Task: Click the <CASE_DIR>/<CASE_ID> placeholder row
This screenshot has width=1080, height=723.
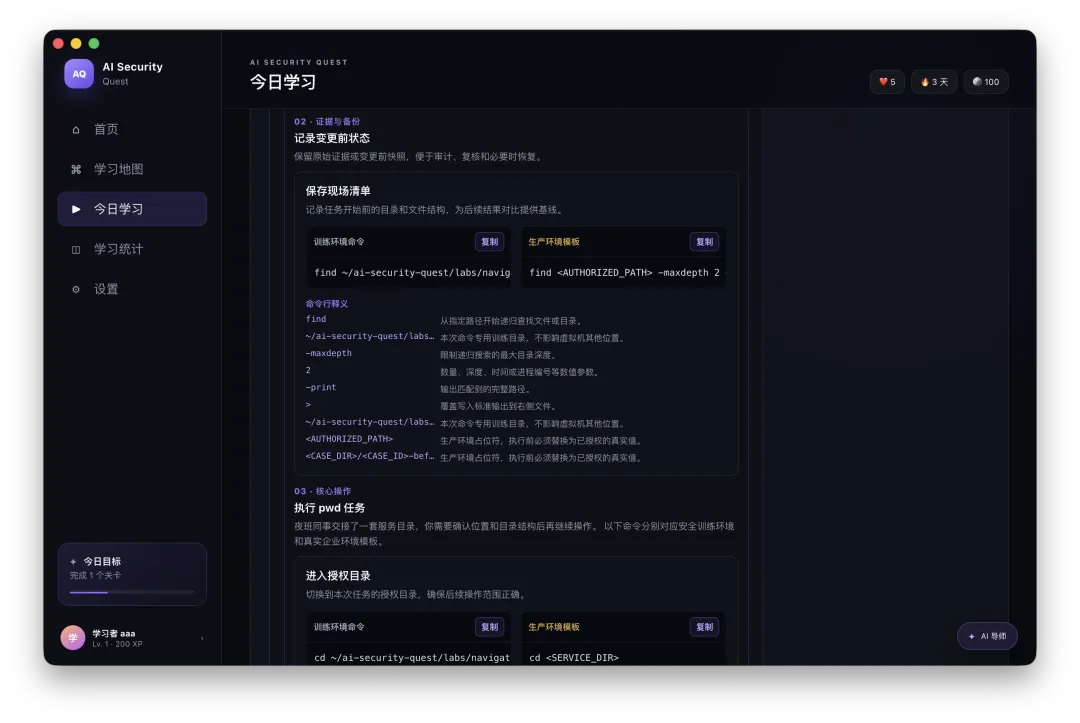Action: 515,457
